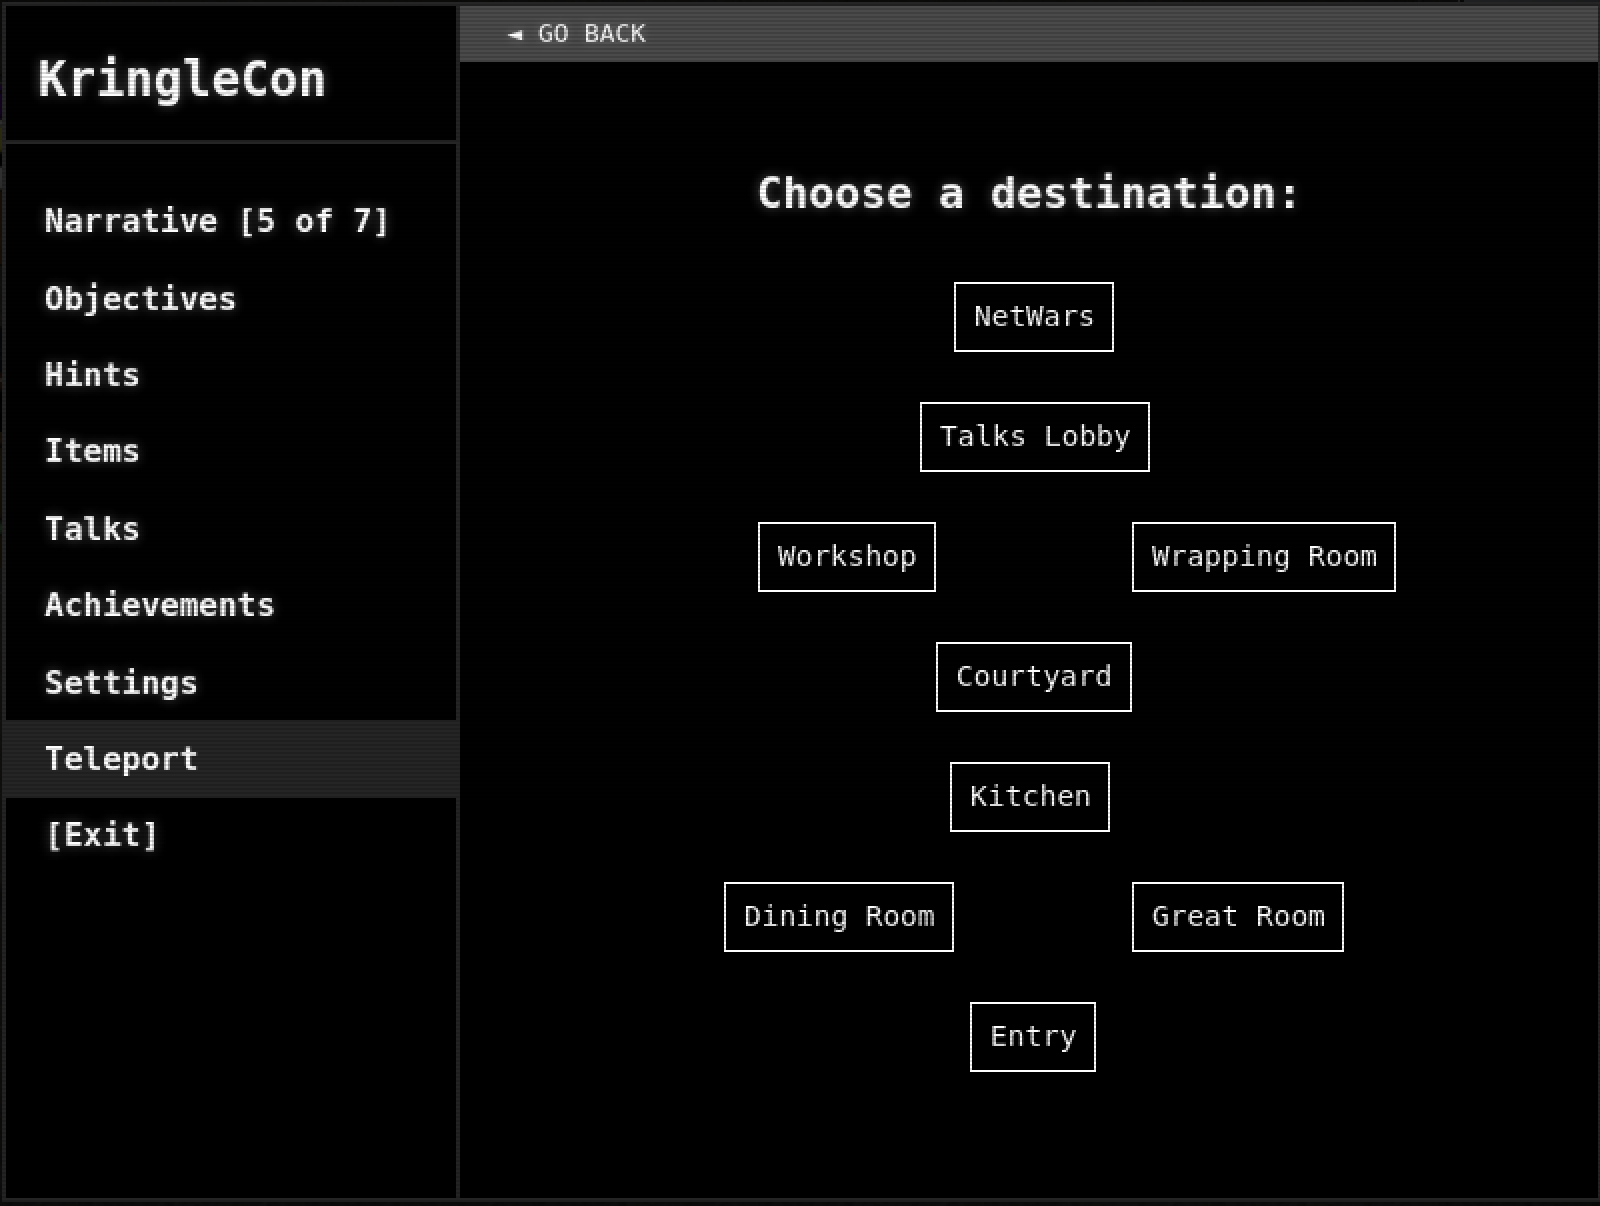The width and height of the screenshot is (1600, 1206).
Task: Select Talks Lobby destination
Action: click(x=1034, y=437)
